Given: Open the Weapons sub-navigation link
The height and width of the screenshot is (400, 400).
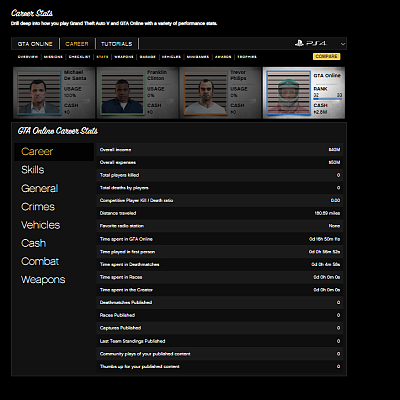Looking at the screenshot, I should coord(124,57).
